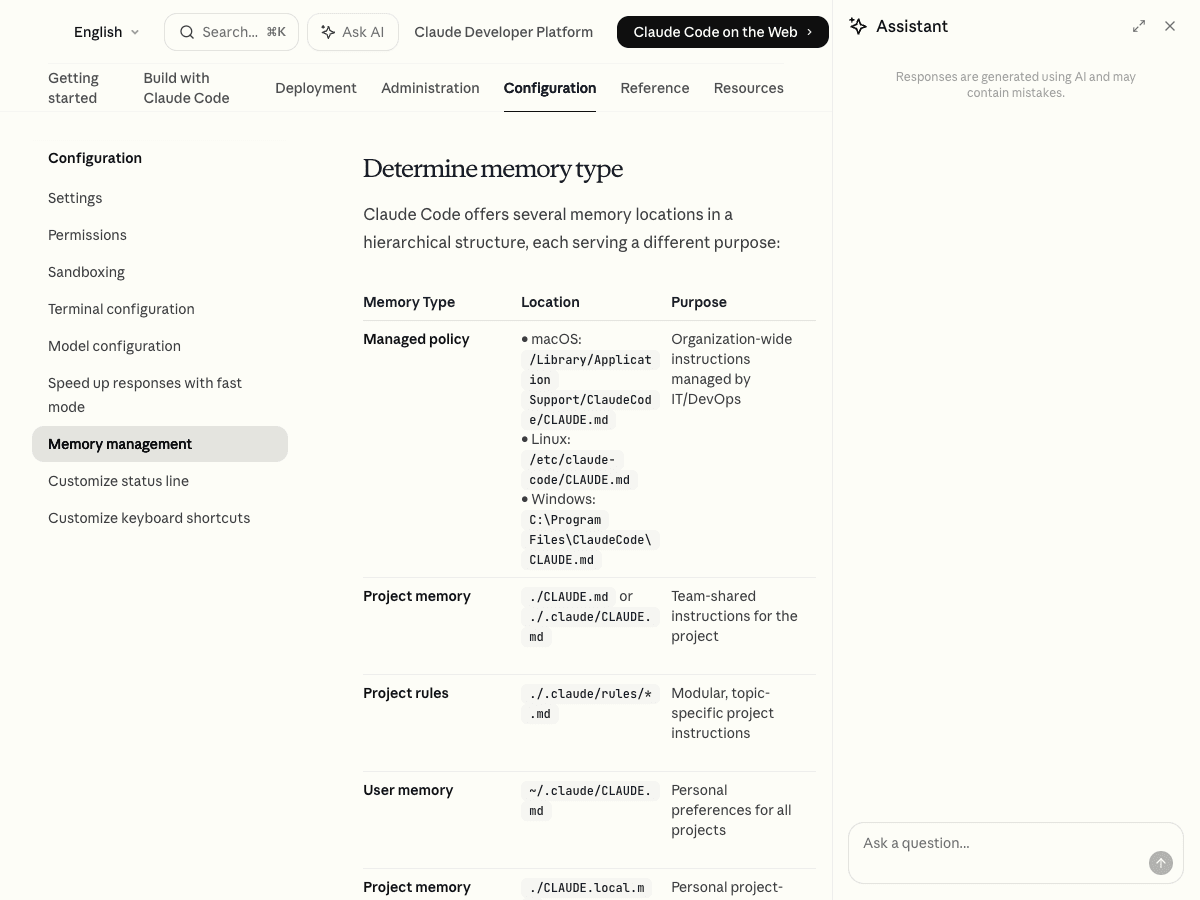Click the magnifier icon in the search box

point(187,32)
